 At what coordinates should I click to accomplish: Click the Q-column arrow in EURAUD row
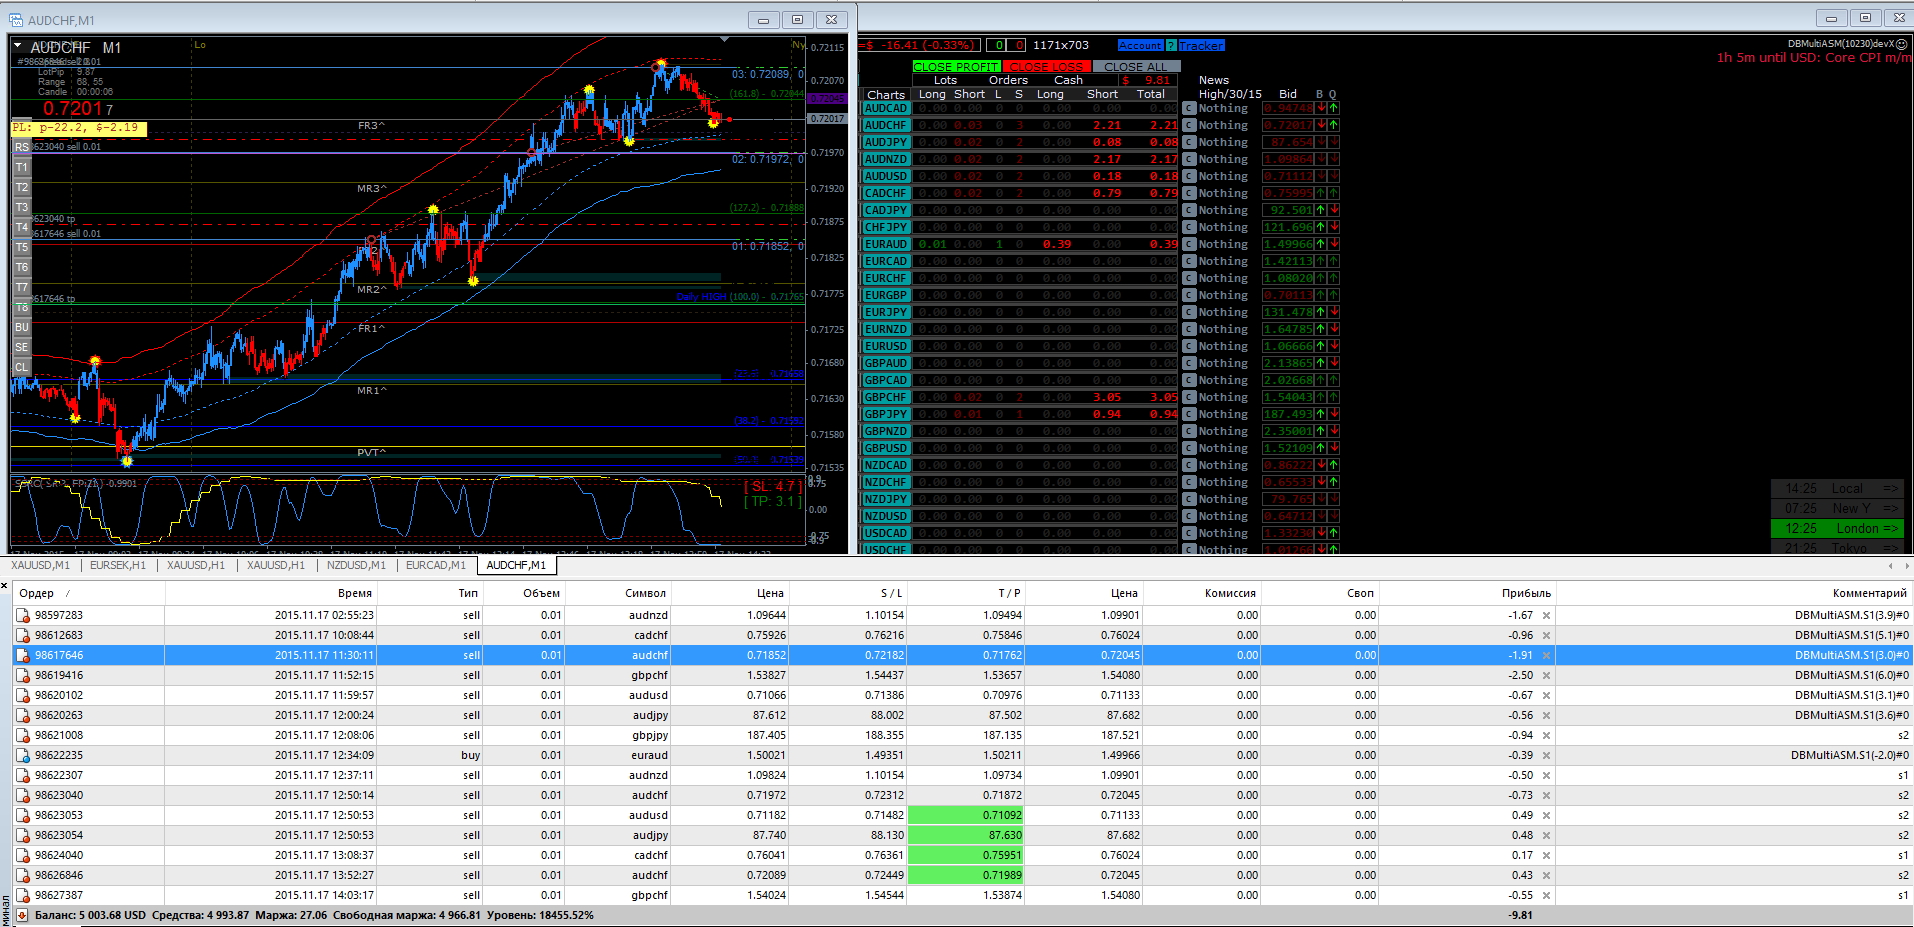click(1334, 244)
